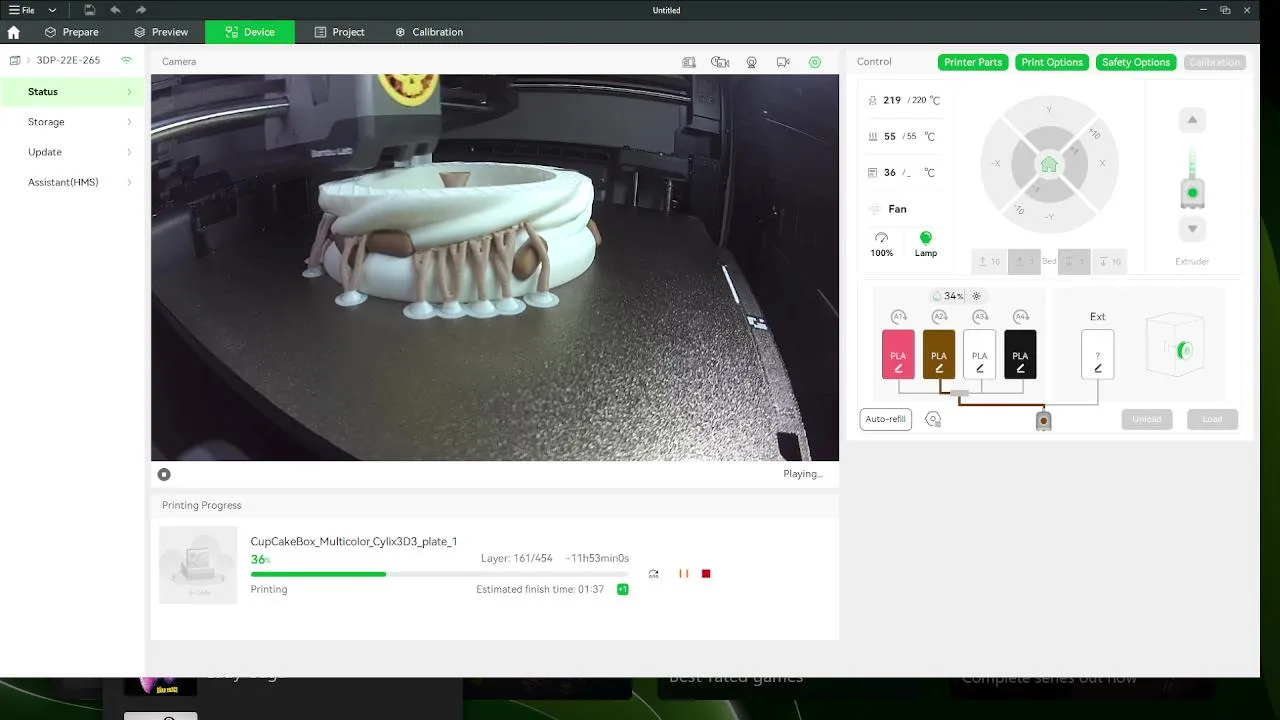The image size is (1280, 720).
Task: Move extruder down with arrow button
Action: coord(1192,229)
